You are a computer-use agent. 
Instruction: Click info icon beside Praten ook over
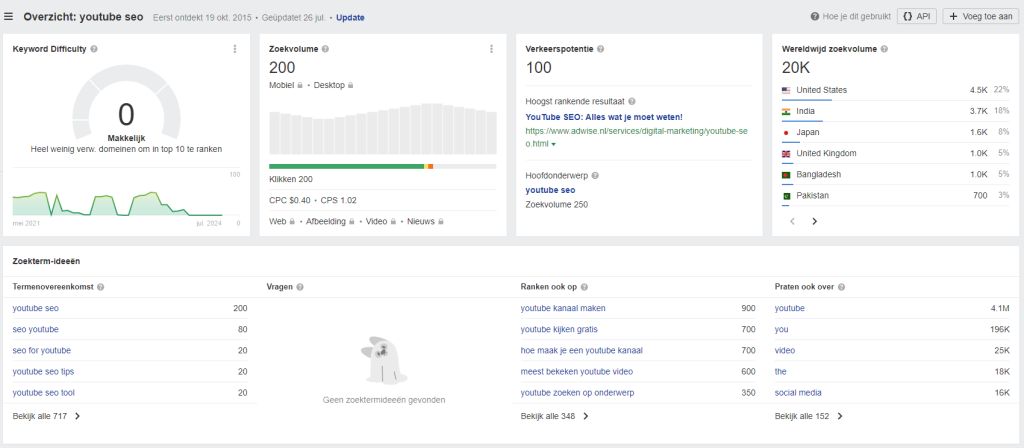(841, 287)
